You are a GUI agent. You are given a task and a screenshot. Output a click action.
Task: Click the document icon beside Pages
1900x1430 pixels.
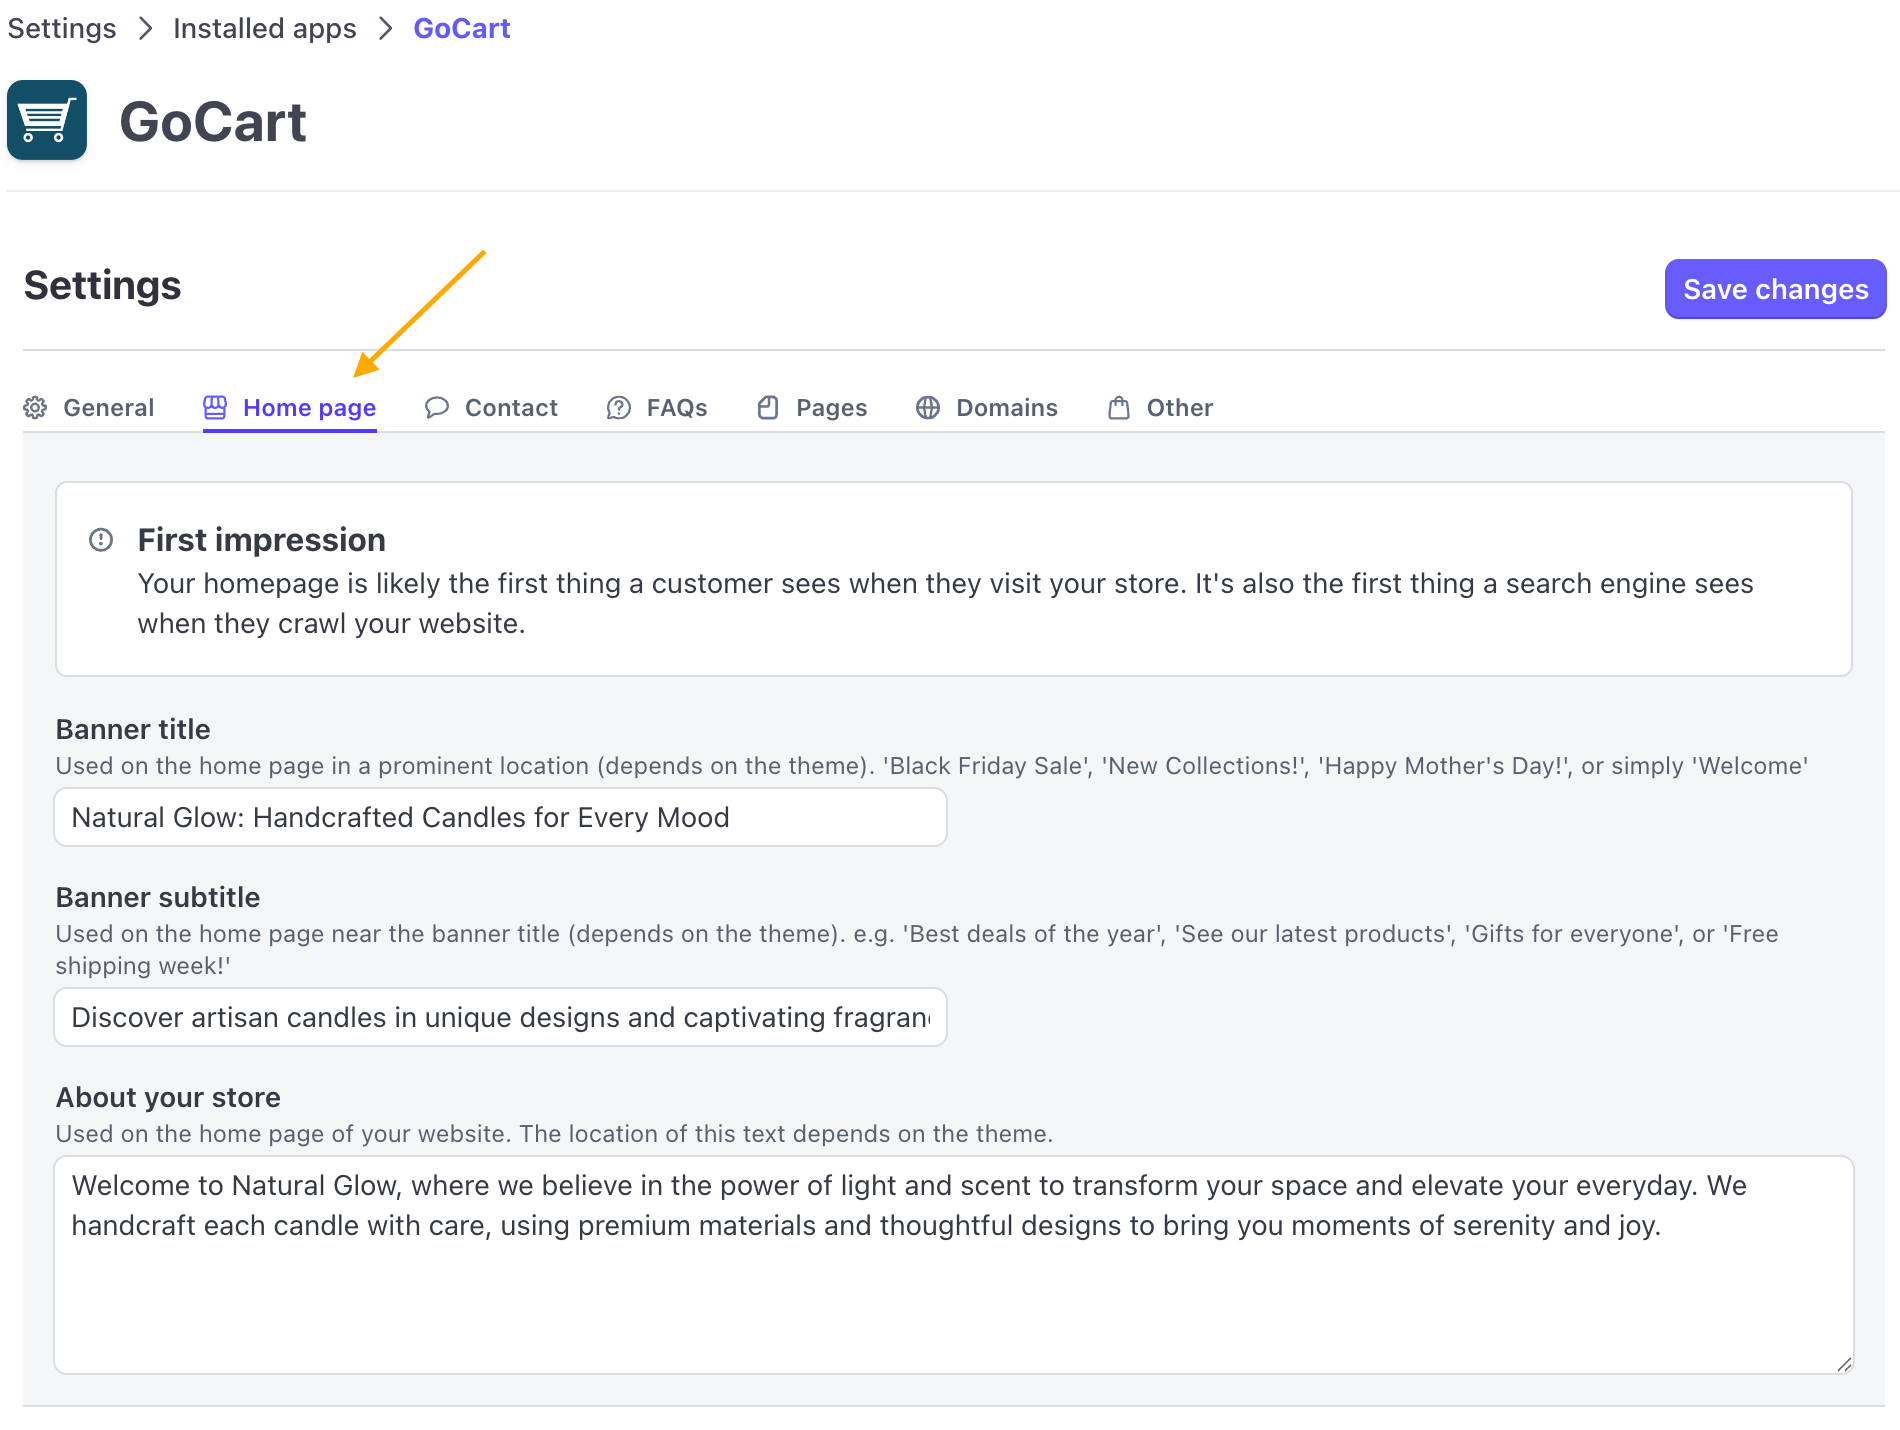(768, 408)
